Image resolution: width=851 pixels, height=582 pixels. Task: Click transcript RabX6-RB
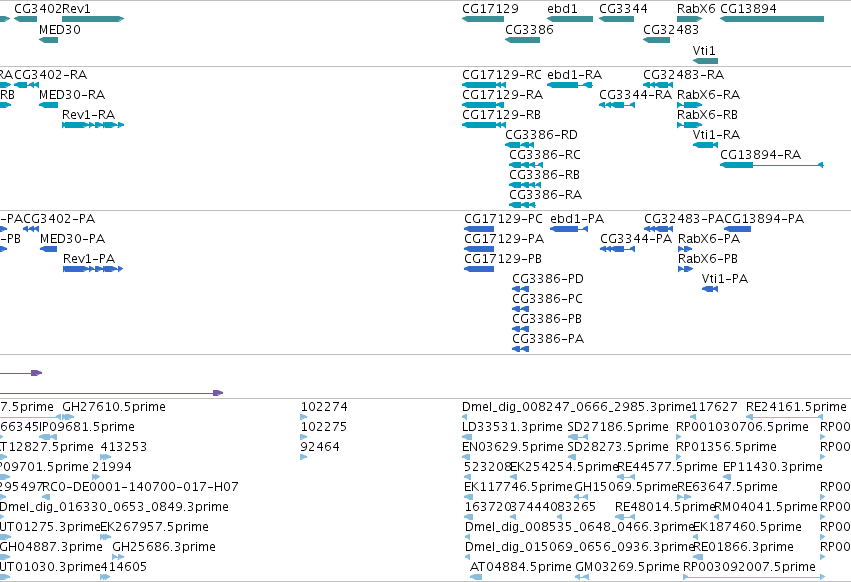click(707, 115)
